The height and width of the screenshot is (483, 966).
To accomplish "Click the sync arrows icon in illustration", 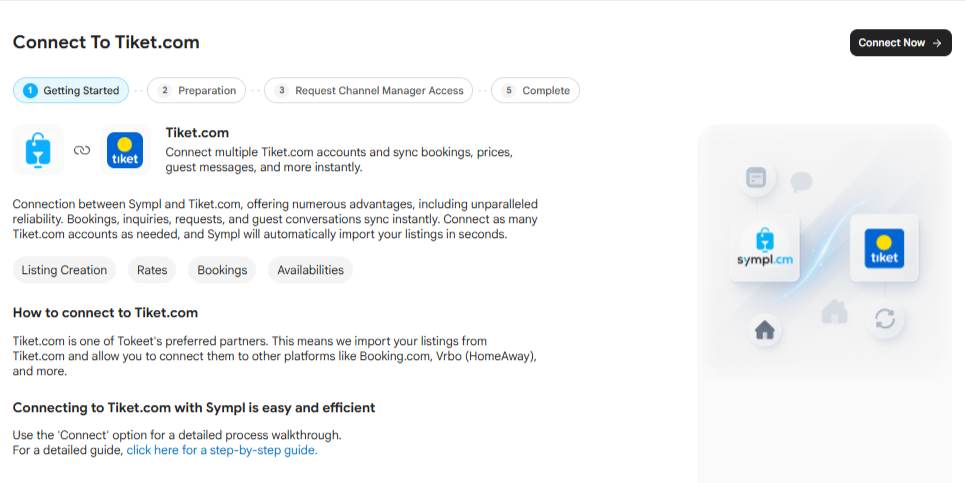I will [885, 319].
